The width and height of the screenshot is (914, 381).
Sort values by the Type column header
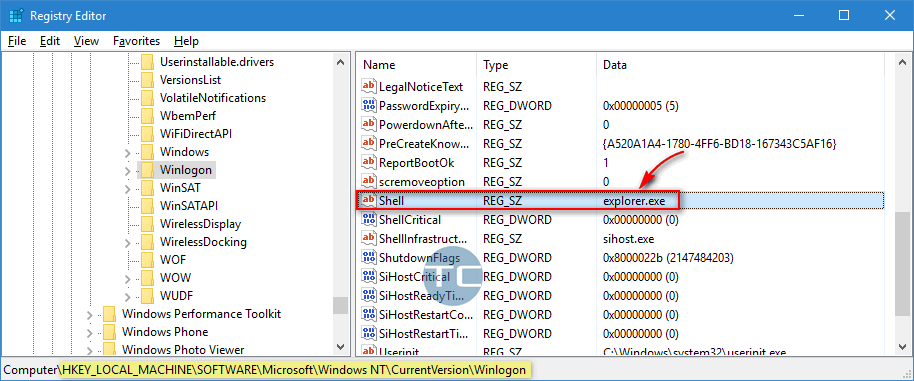click(x=537, y=65)
